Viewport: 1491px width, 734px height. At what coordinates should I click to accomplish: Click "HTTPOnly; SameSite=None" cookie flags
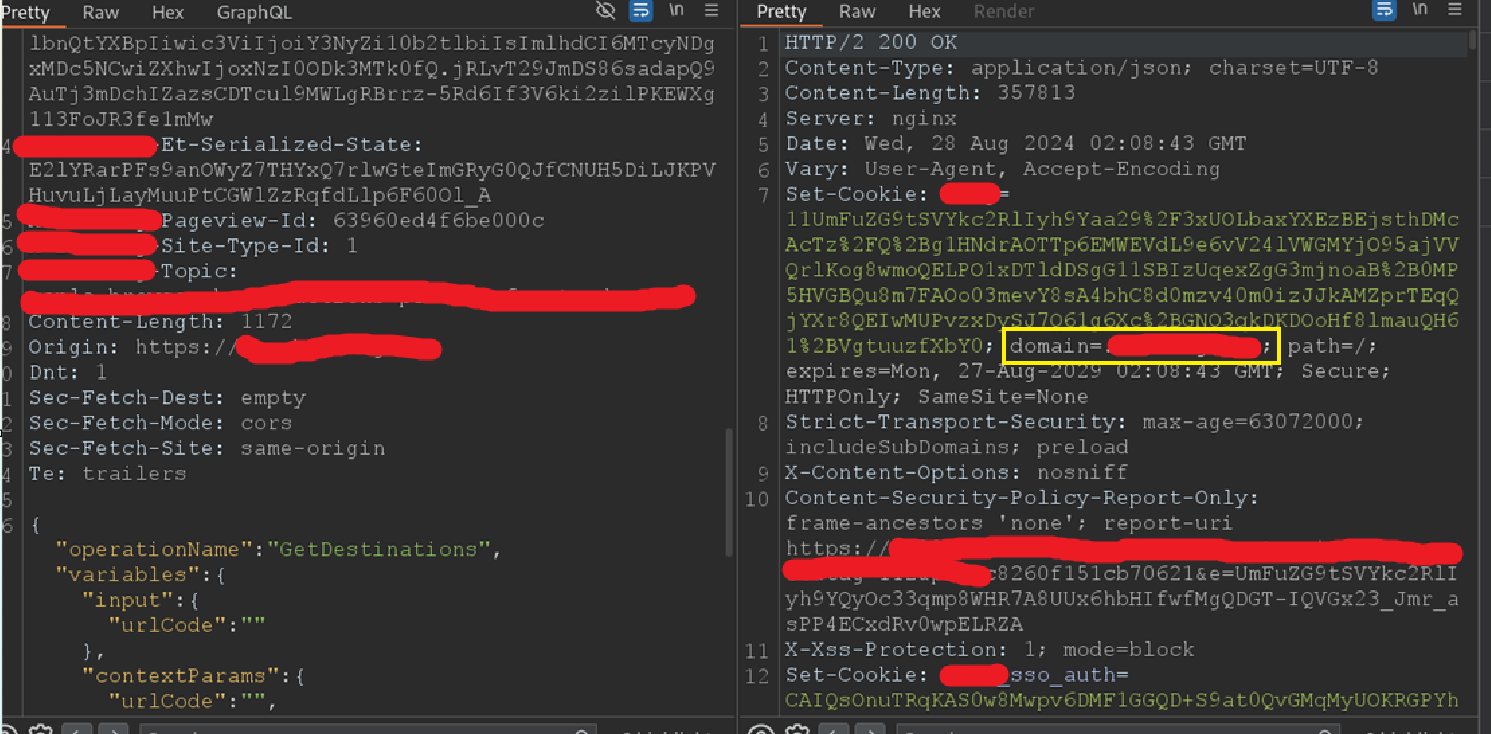pyautogui.click(x=936, y=396)
